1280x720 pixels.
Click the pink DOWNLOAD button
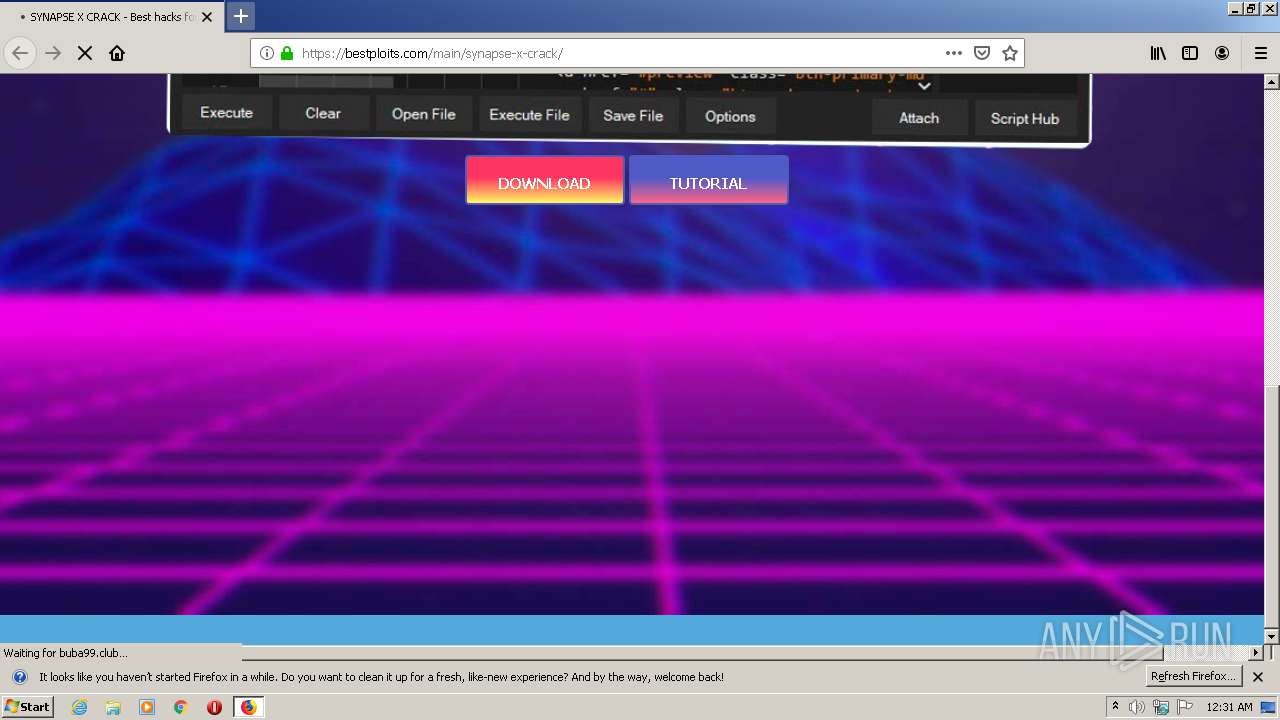544,180
